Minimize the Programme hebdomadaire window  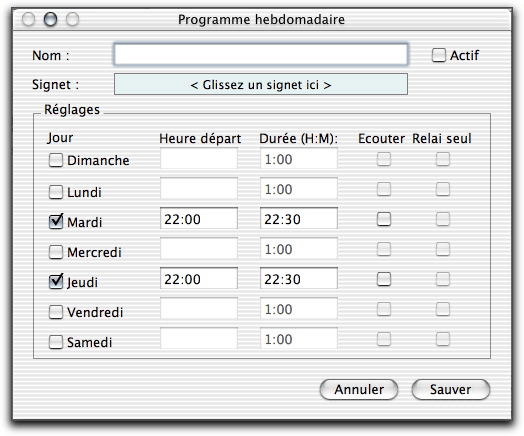50,19
